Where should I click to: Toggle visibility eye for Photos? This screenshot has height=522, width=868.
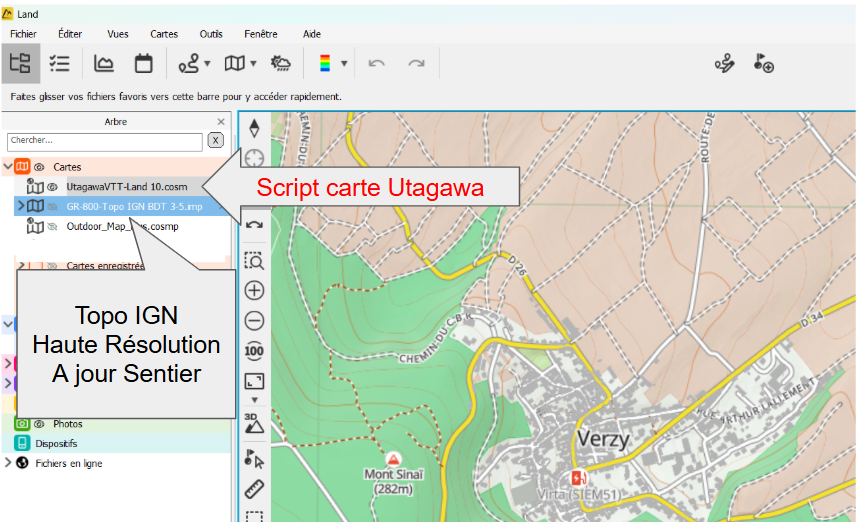40,424
